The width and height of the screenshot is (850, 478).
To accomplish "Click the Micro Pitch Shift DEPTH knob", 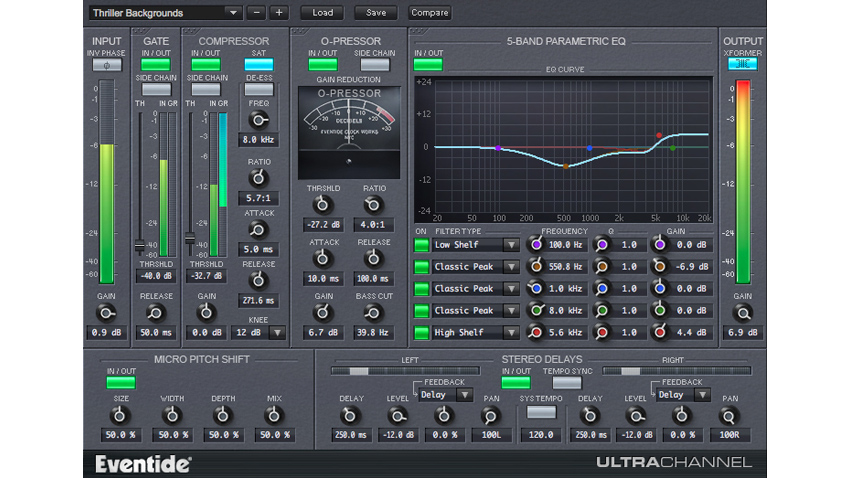I will click(x=223, y=416).
